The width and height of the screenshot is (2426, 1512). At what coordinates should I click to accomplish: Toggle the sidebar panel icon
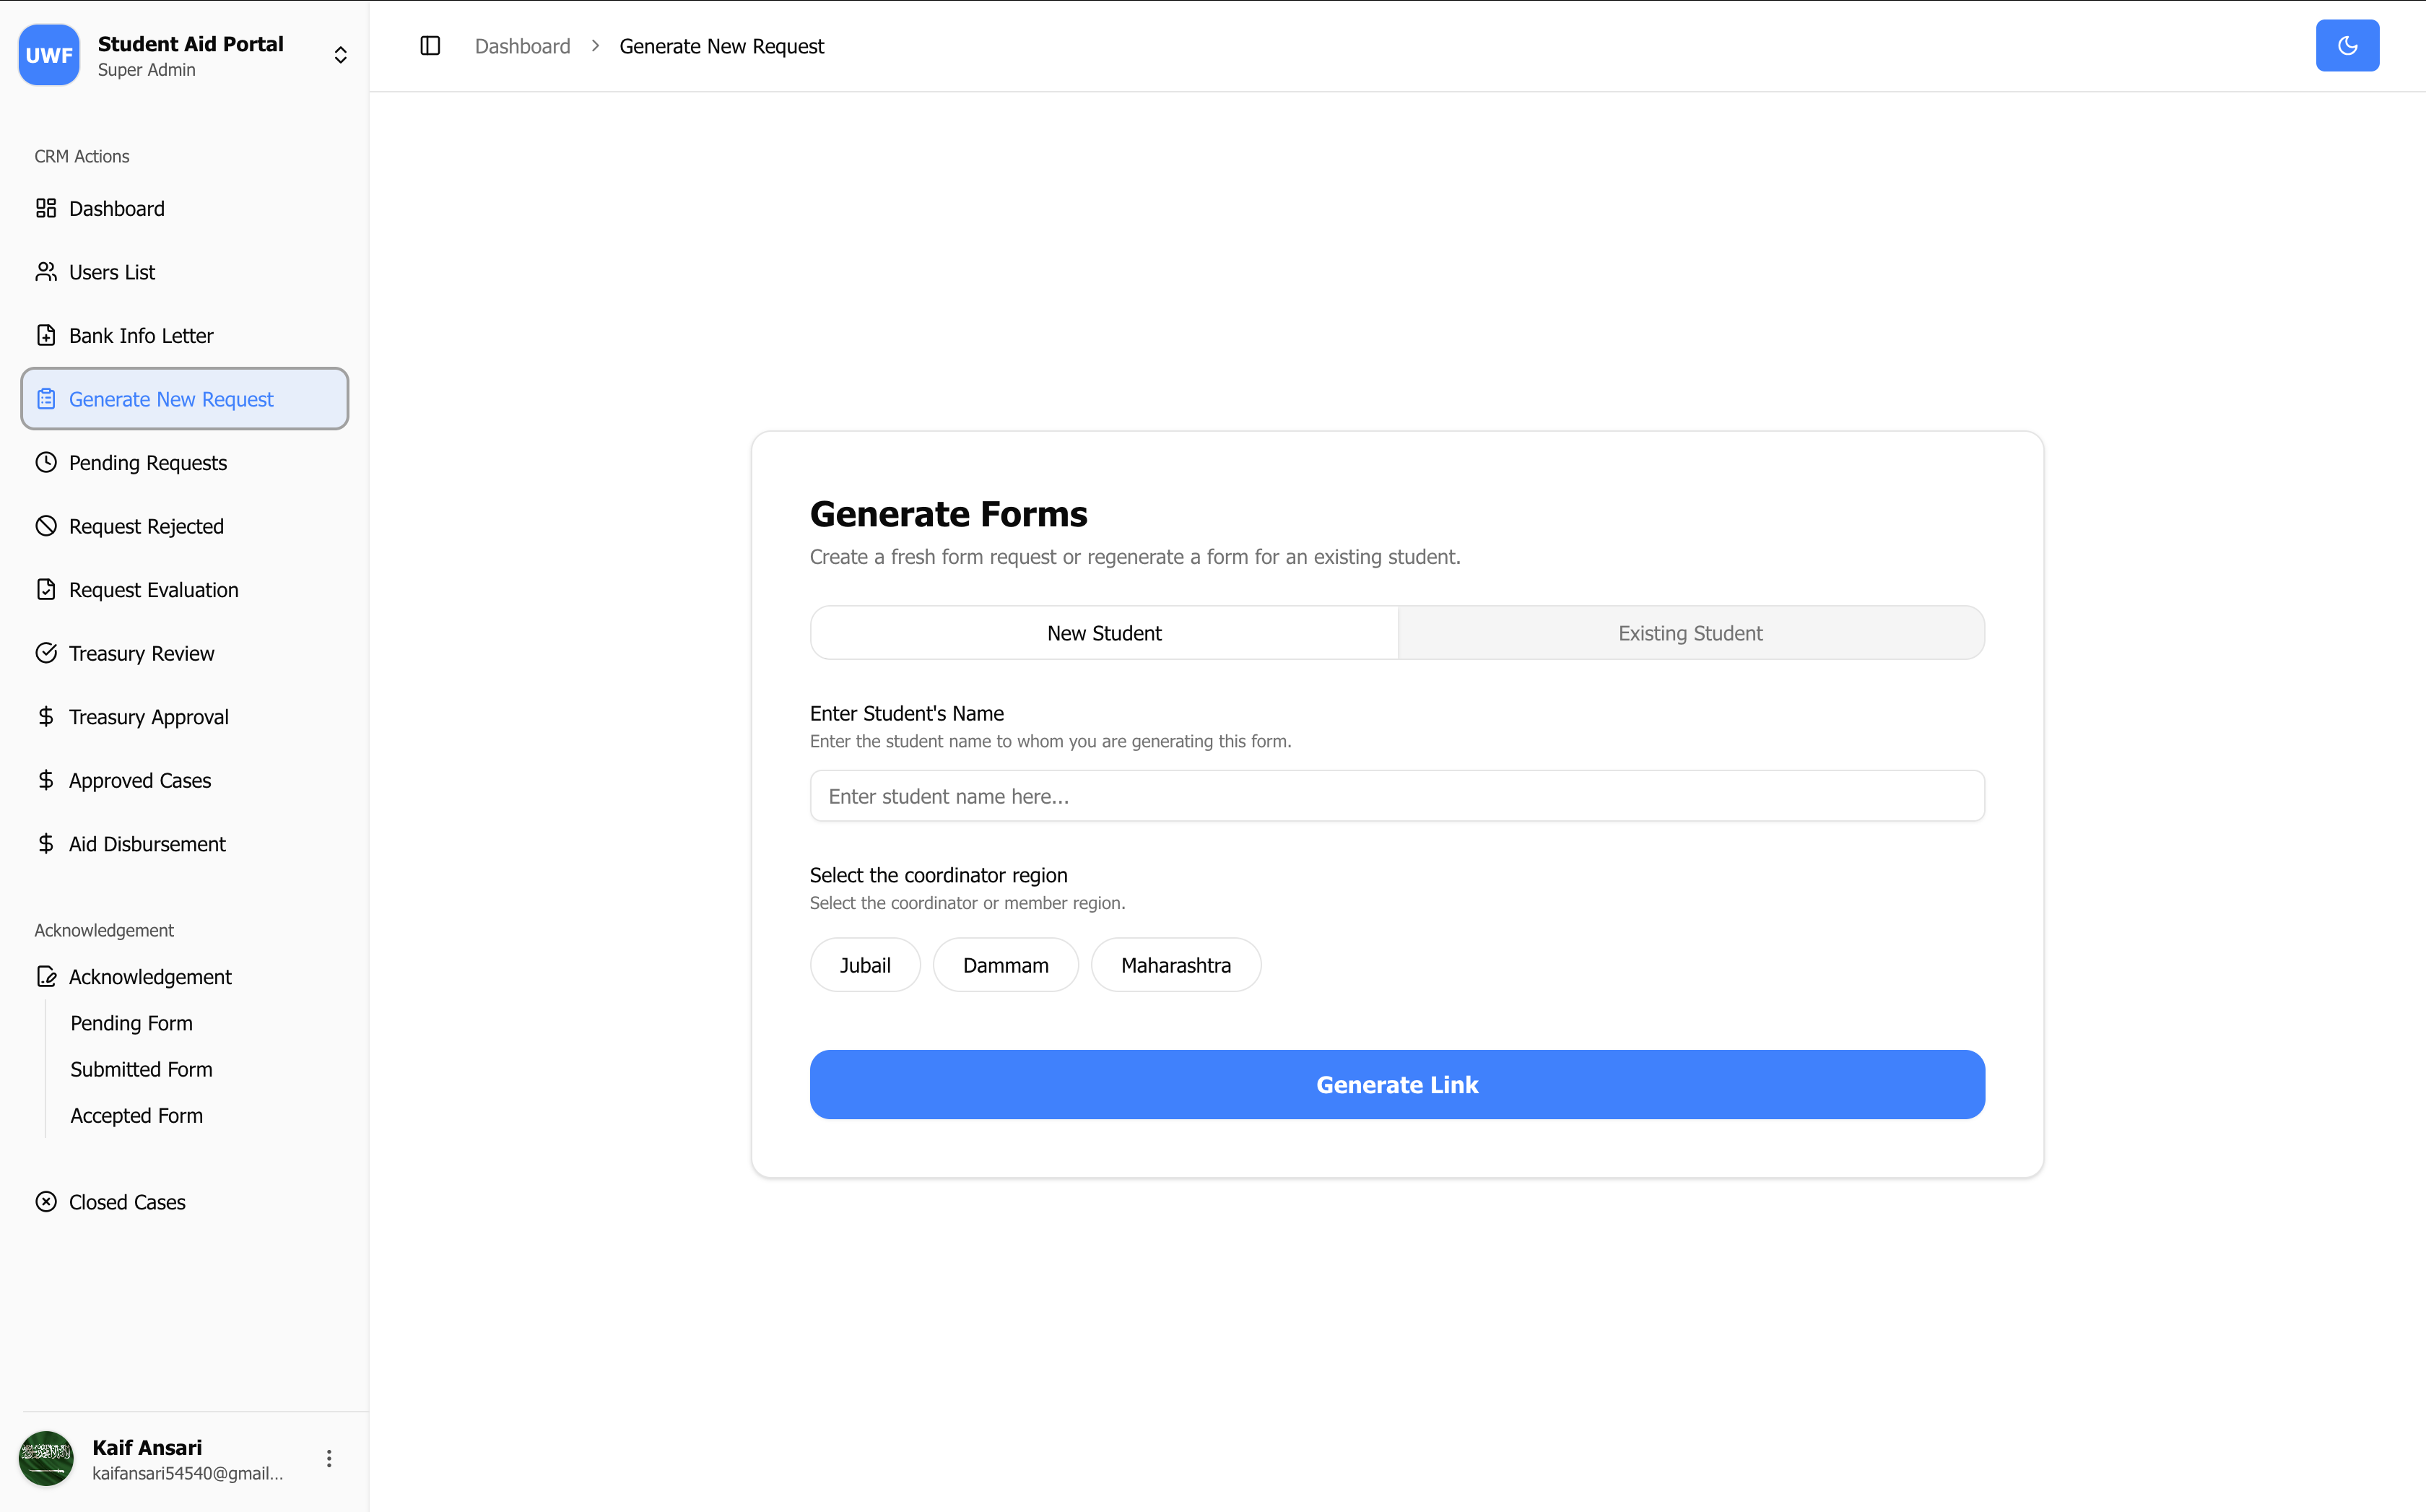pos(430,46)
